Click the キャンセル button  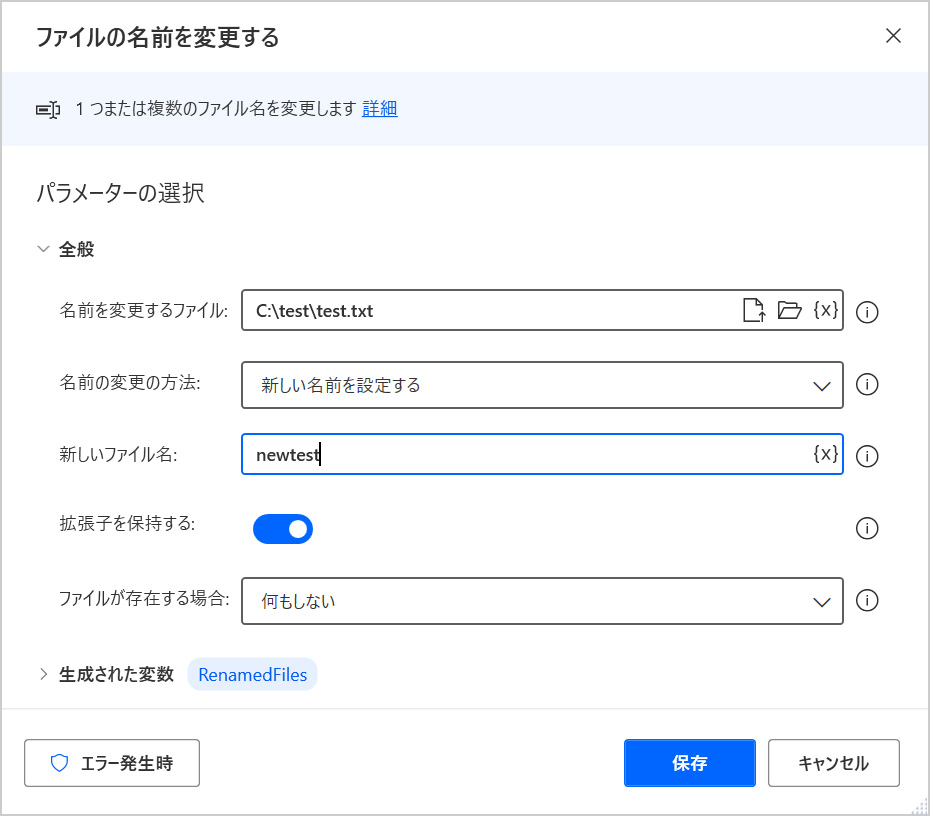[x=833, y=763]
